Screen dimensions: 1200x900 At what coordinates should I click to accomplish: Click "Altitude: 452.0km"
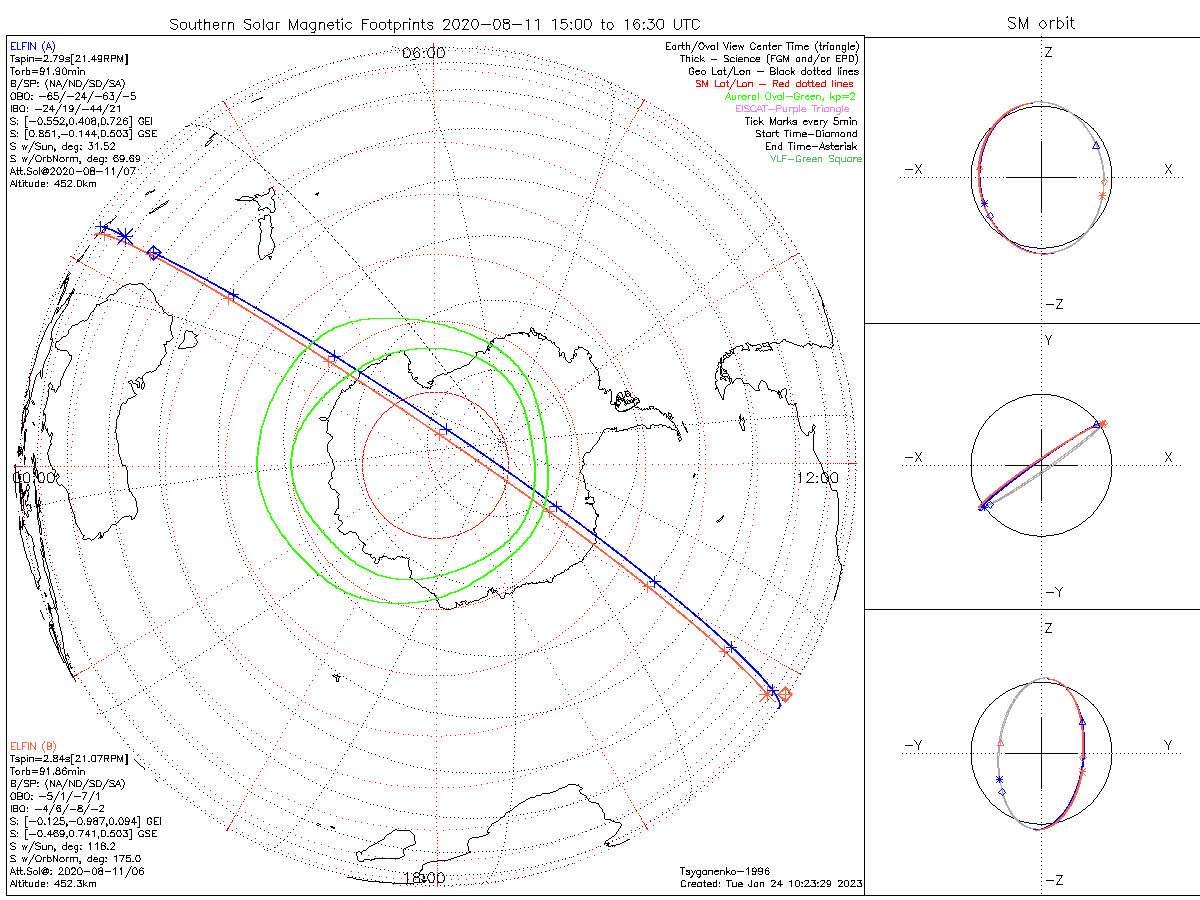[x=53, y=184]
